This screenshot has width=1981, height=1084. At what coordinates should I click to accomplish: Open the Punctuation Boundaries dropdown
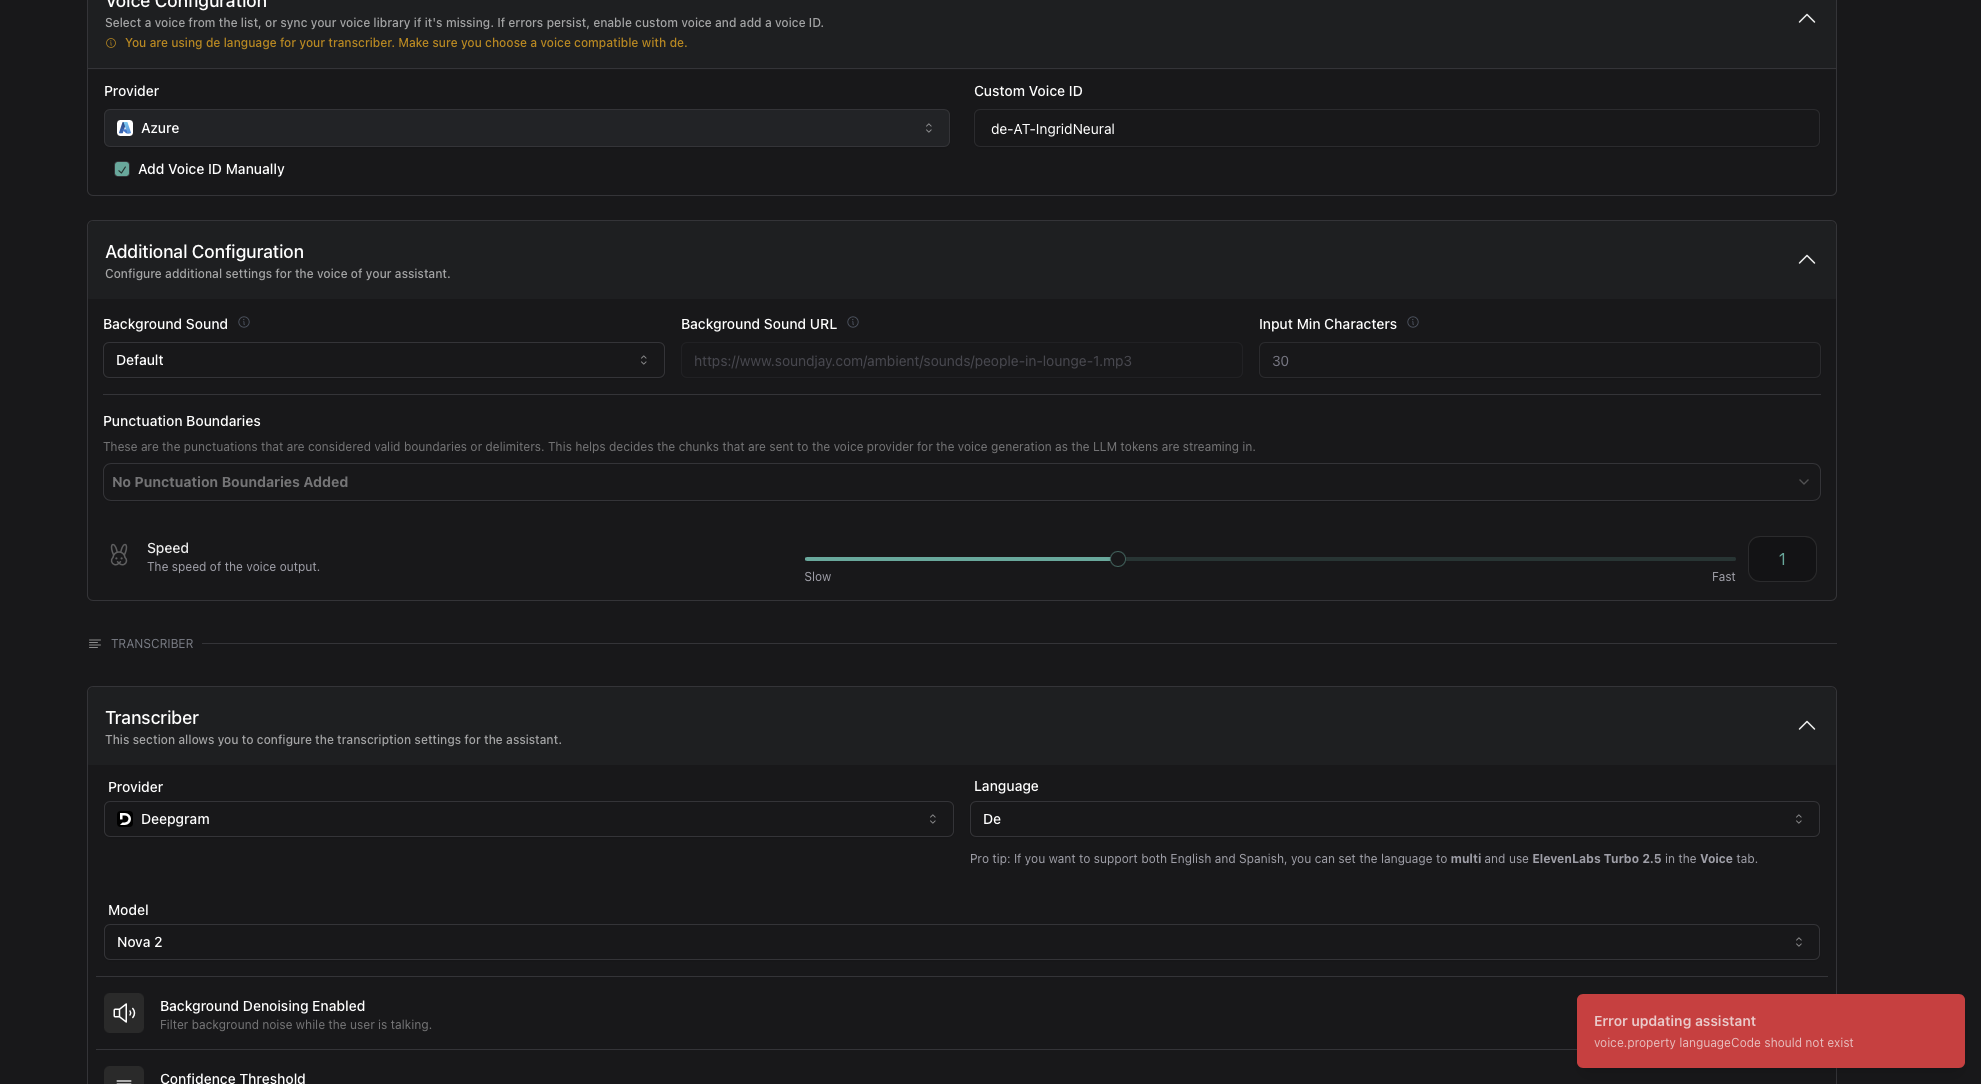click(x=960, y=482)
